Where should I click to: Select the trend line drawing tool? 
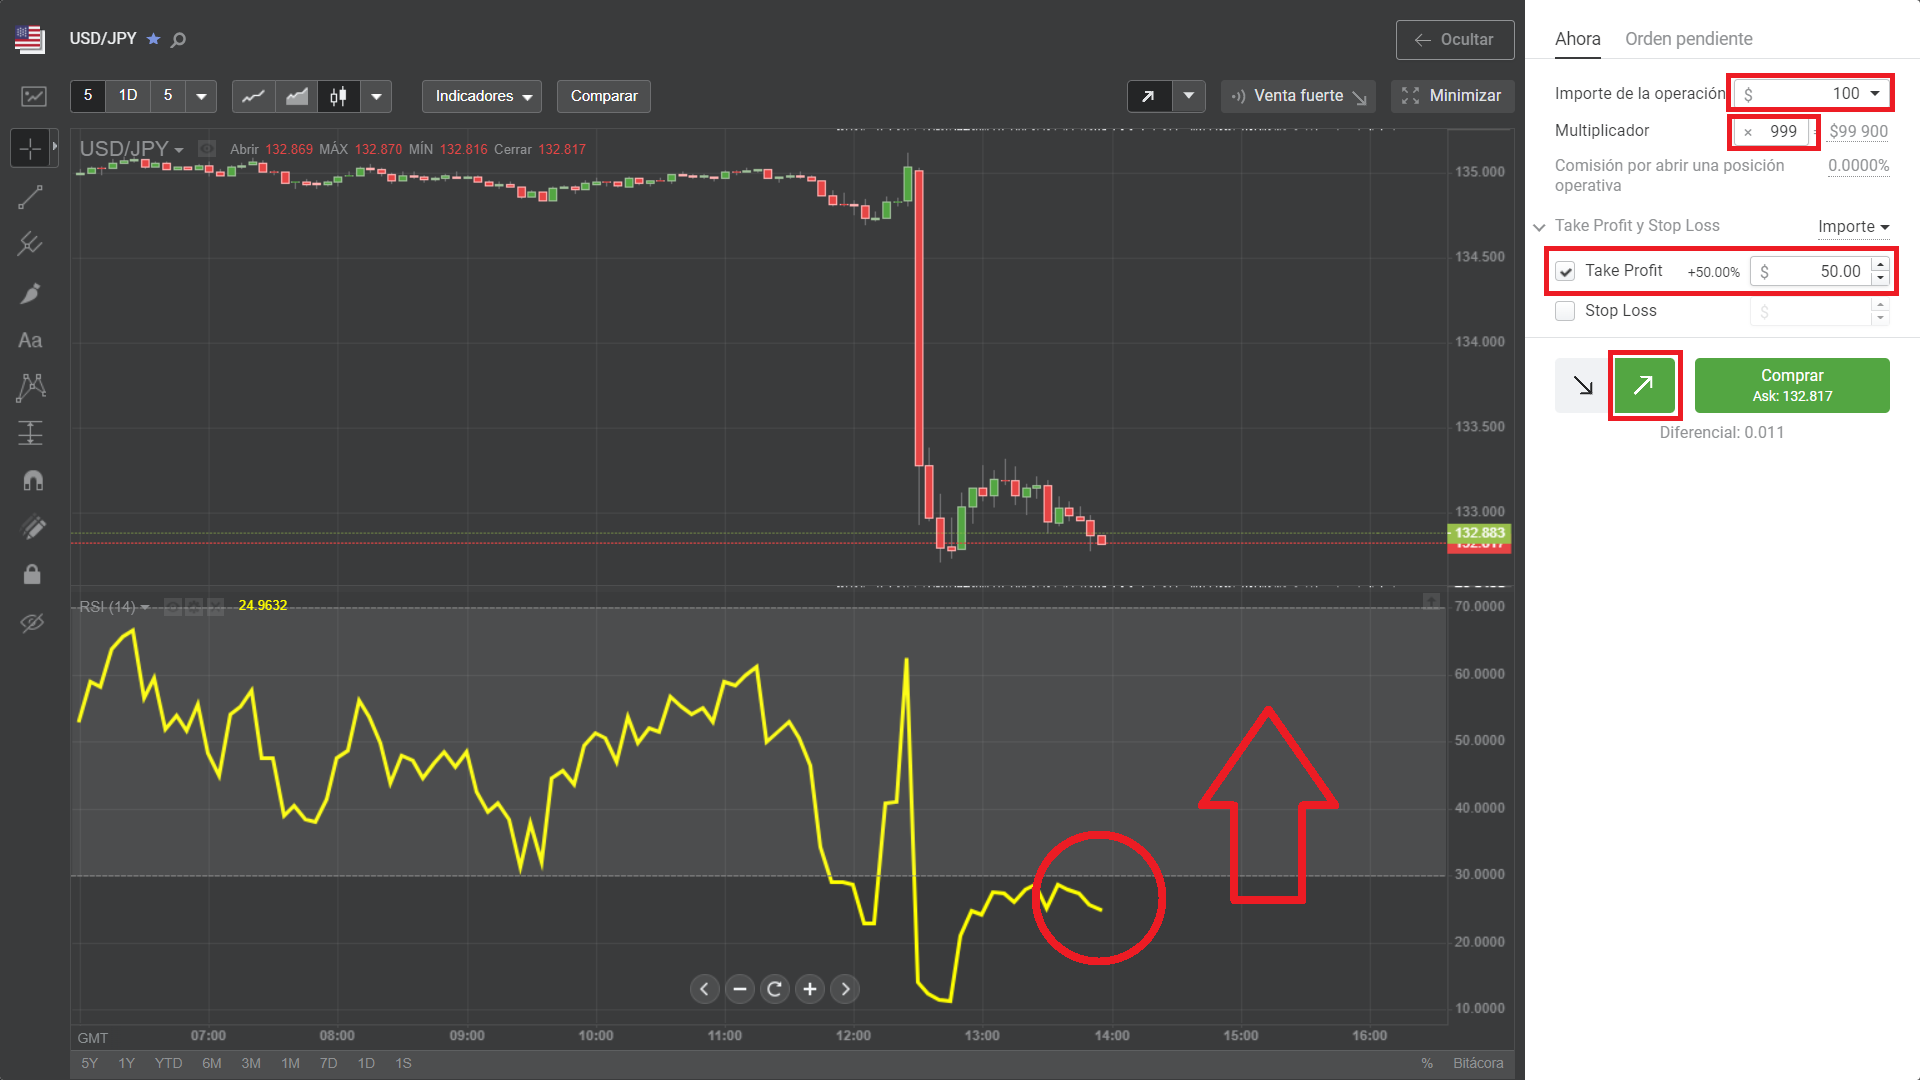point(30,197)
